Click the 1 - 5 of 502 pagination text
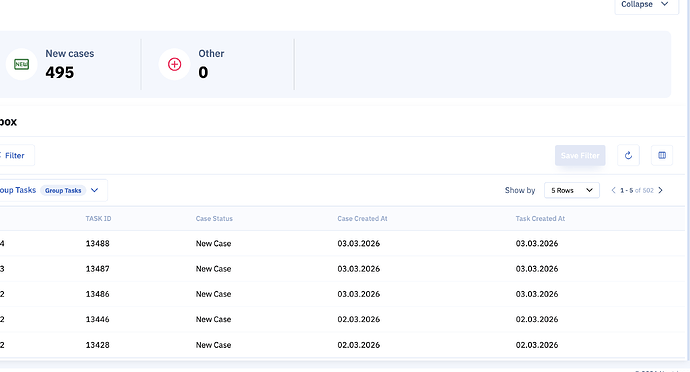 coord(637,190)
